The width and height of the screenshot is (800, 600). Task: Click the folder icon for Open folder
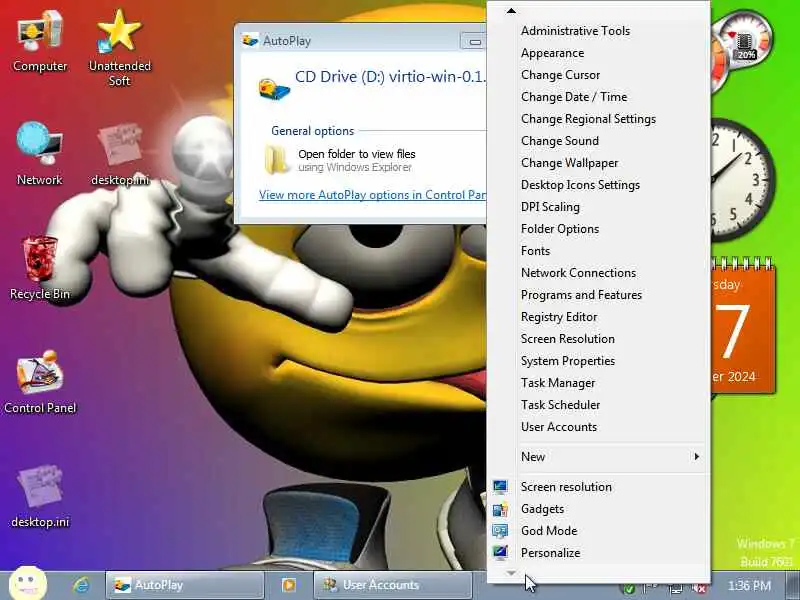(277, 160)
